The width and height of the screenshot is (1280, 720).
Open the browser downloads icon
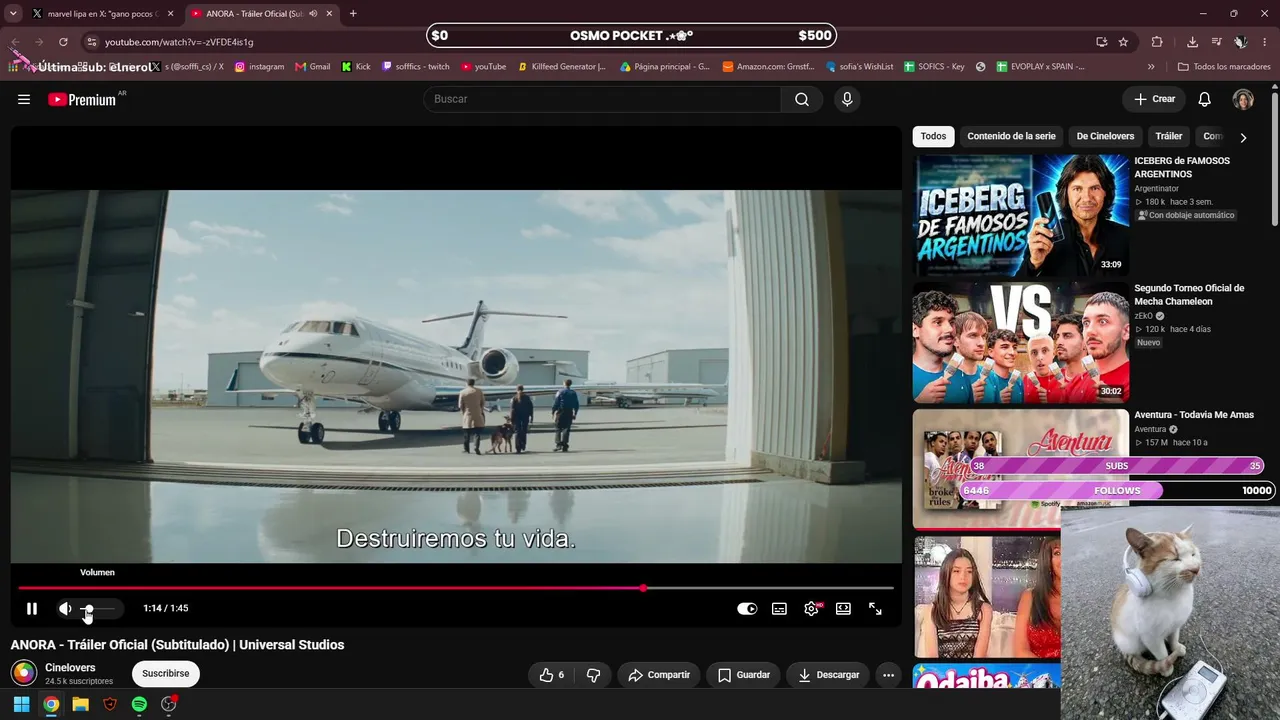click(1192, 42)
